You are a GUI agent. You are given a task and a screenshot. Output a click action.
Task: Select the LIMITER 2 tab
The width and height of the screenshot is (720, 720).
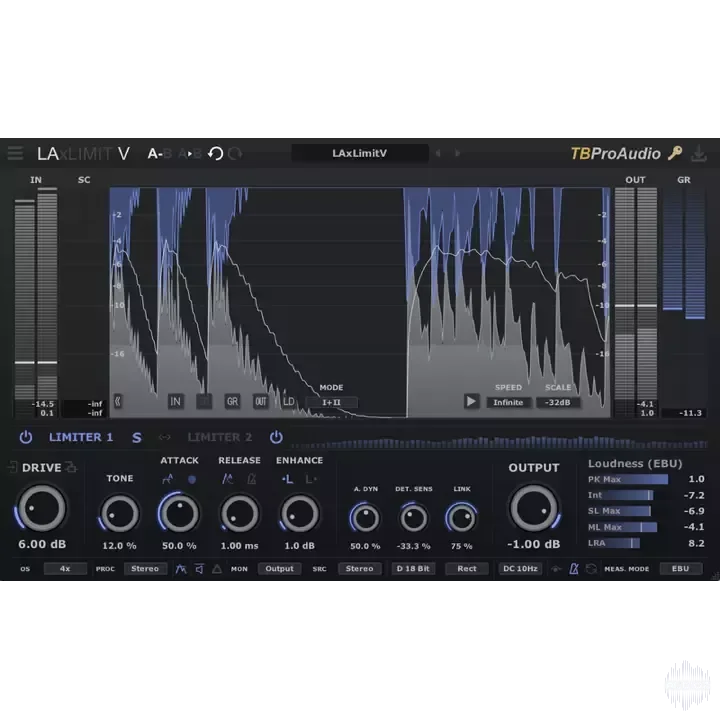pyautogui.click(x=219, y=437)
